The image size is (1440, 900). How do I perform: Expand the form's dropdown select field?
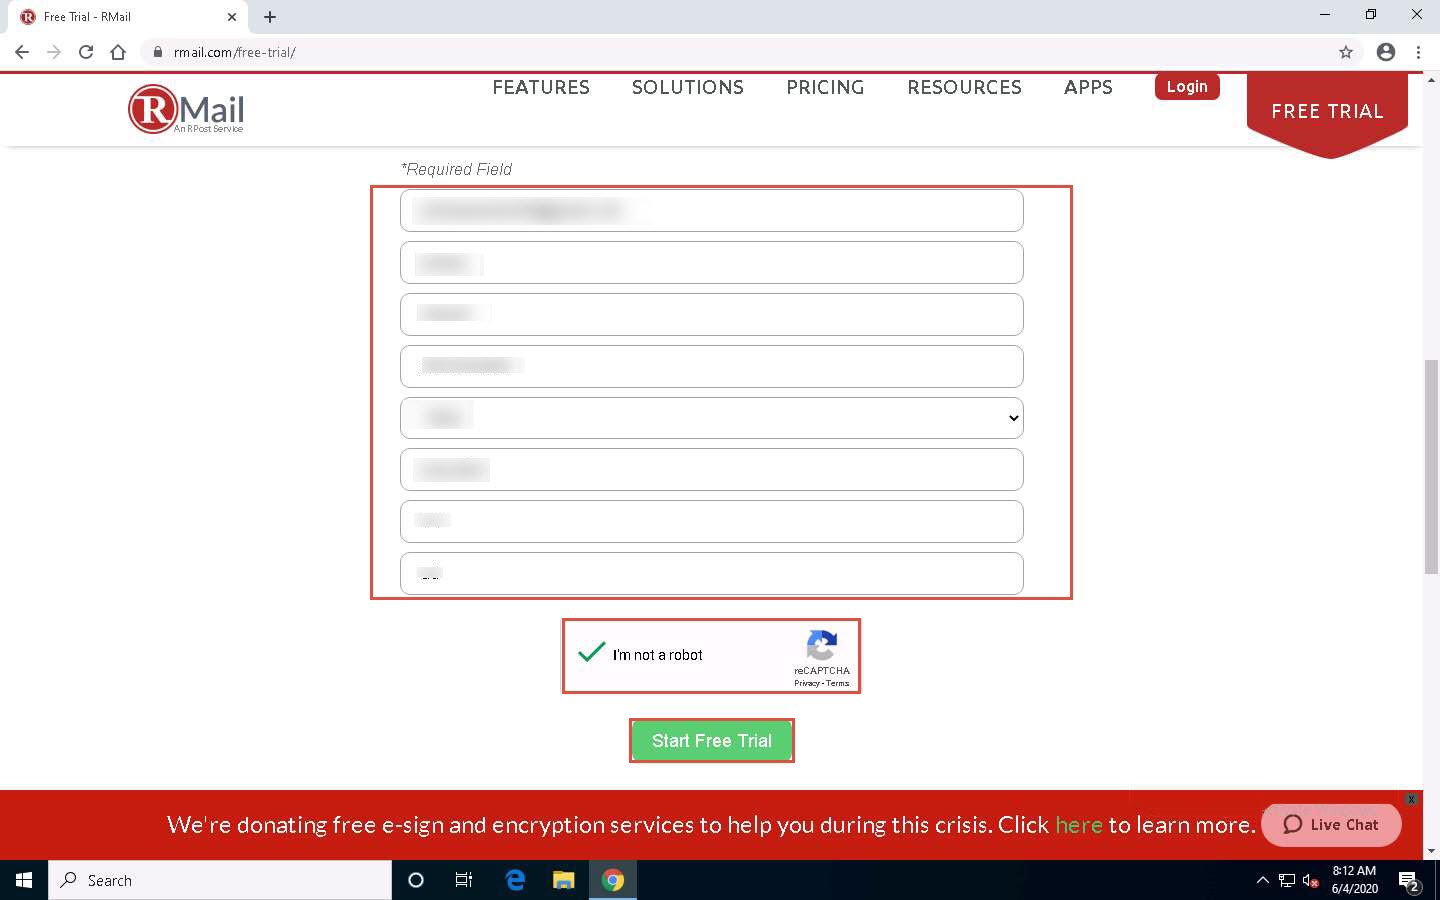(711, 418)
